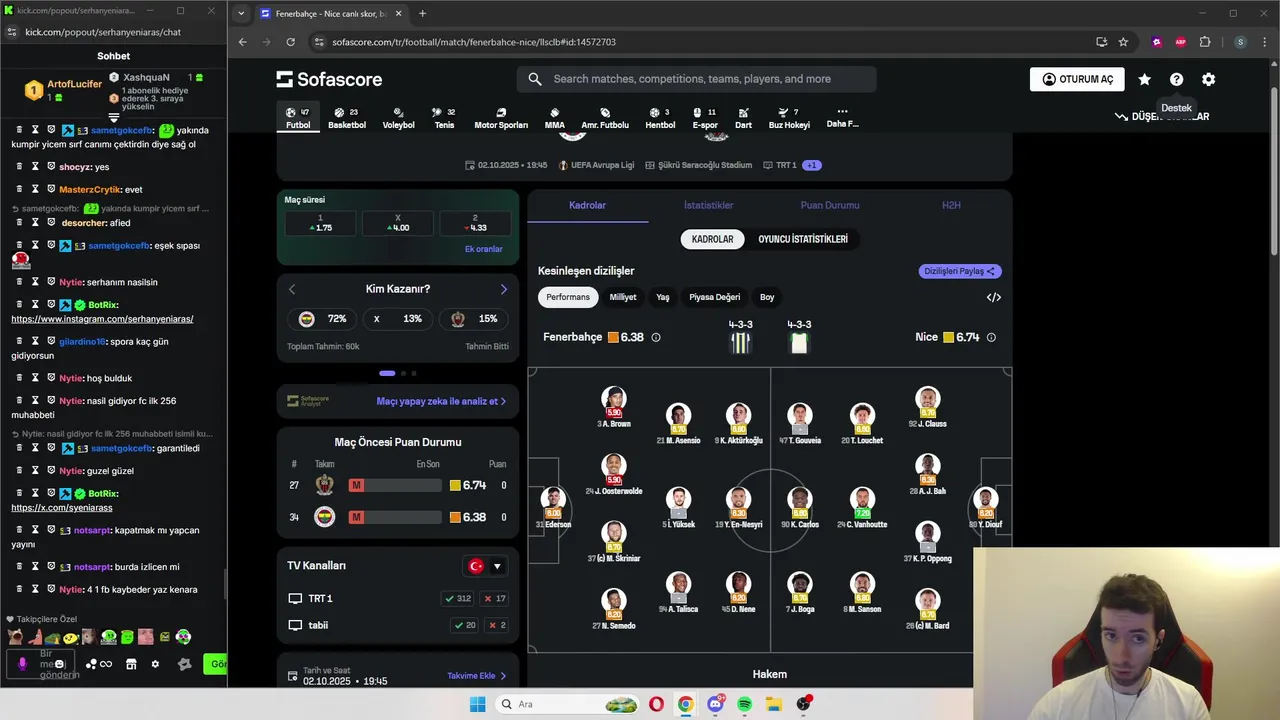Image resolution: width=1280 pixels, height=720 pixels.
Task: Switch to the H2H tab
Action: coord(951,205)
